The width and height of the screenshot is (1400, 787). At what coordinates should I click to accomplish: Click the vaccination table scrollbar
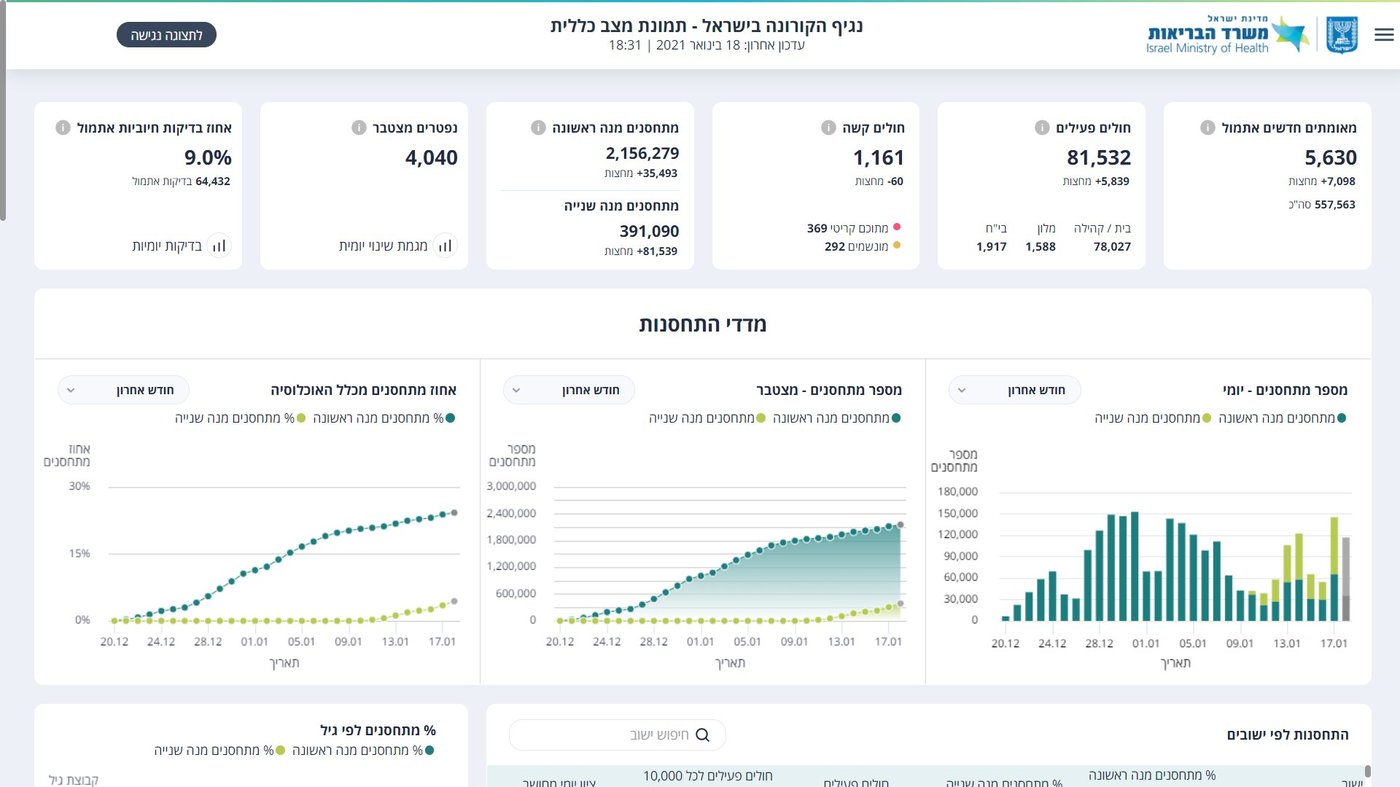click(1368, 770)
